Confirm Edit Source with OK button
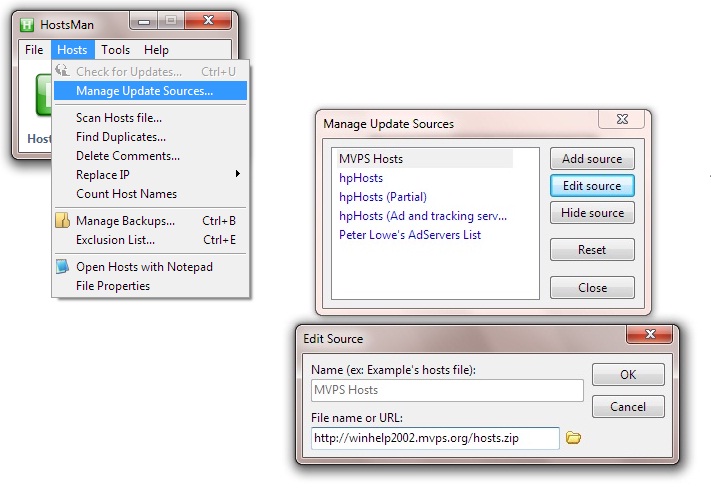The width and height of the screenshot is (711, 501). click(628, 375)
